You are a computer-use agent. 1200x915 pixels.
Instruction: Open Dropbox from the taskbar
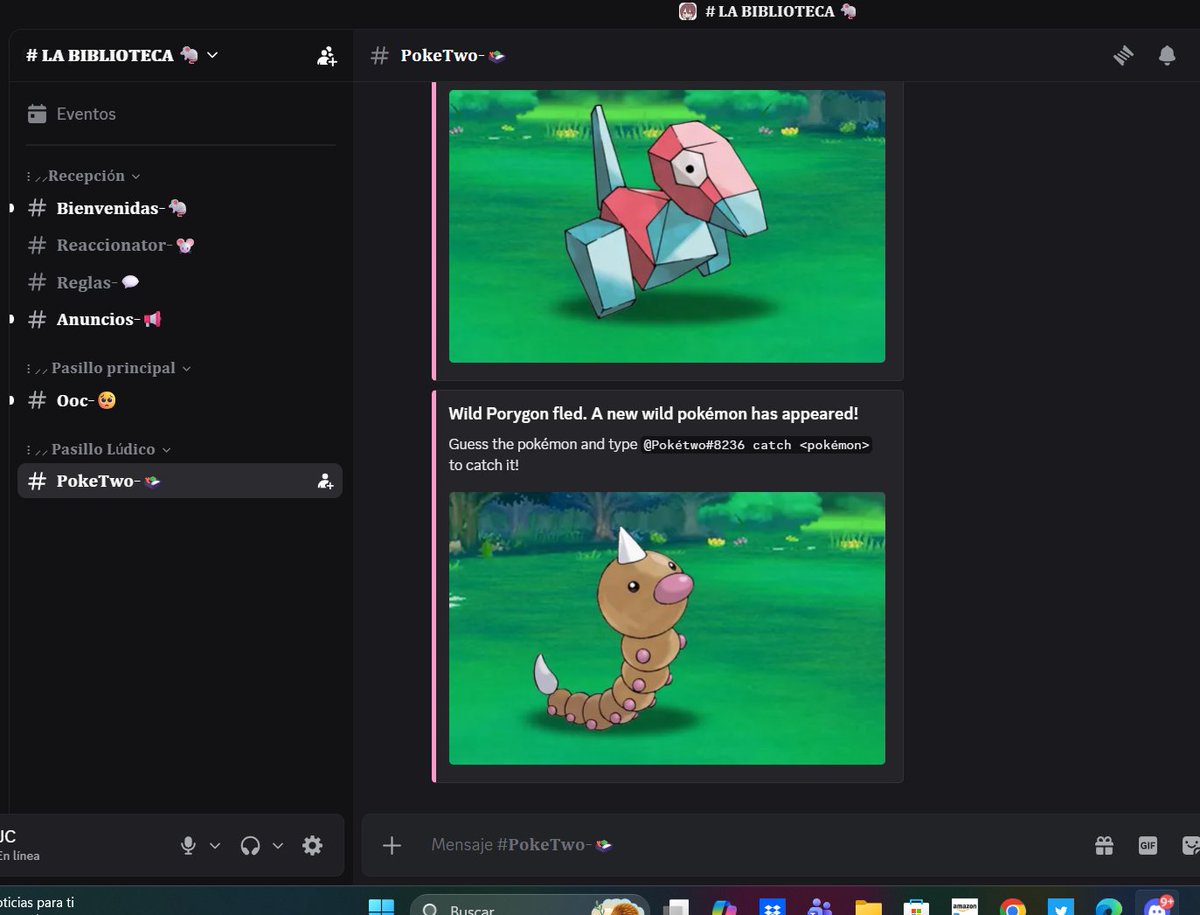pyautogui.click(x=771, y=907)
